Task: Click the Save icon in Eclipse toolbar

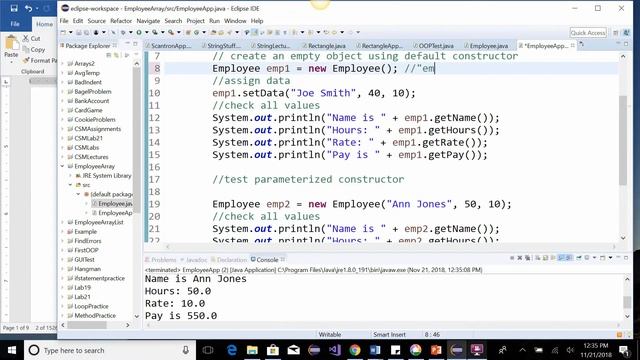Action: point(79,32)
